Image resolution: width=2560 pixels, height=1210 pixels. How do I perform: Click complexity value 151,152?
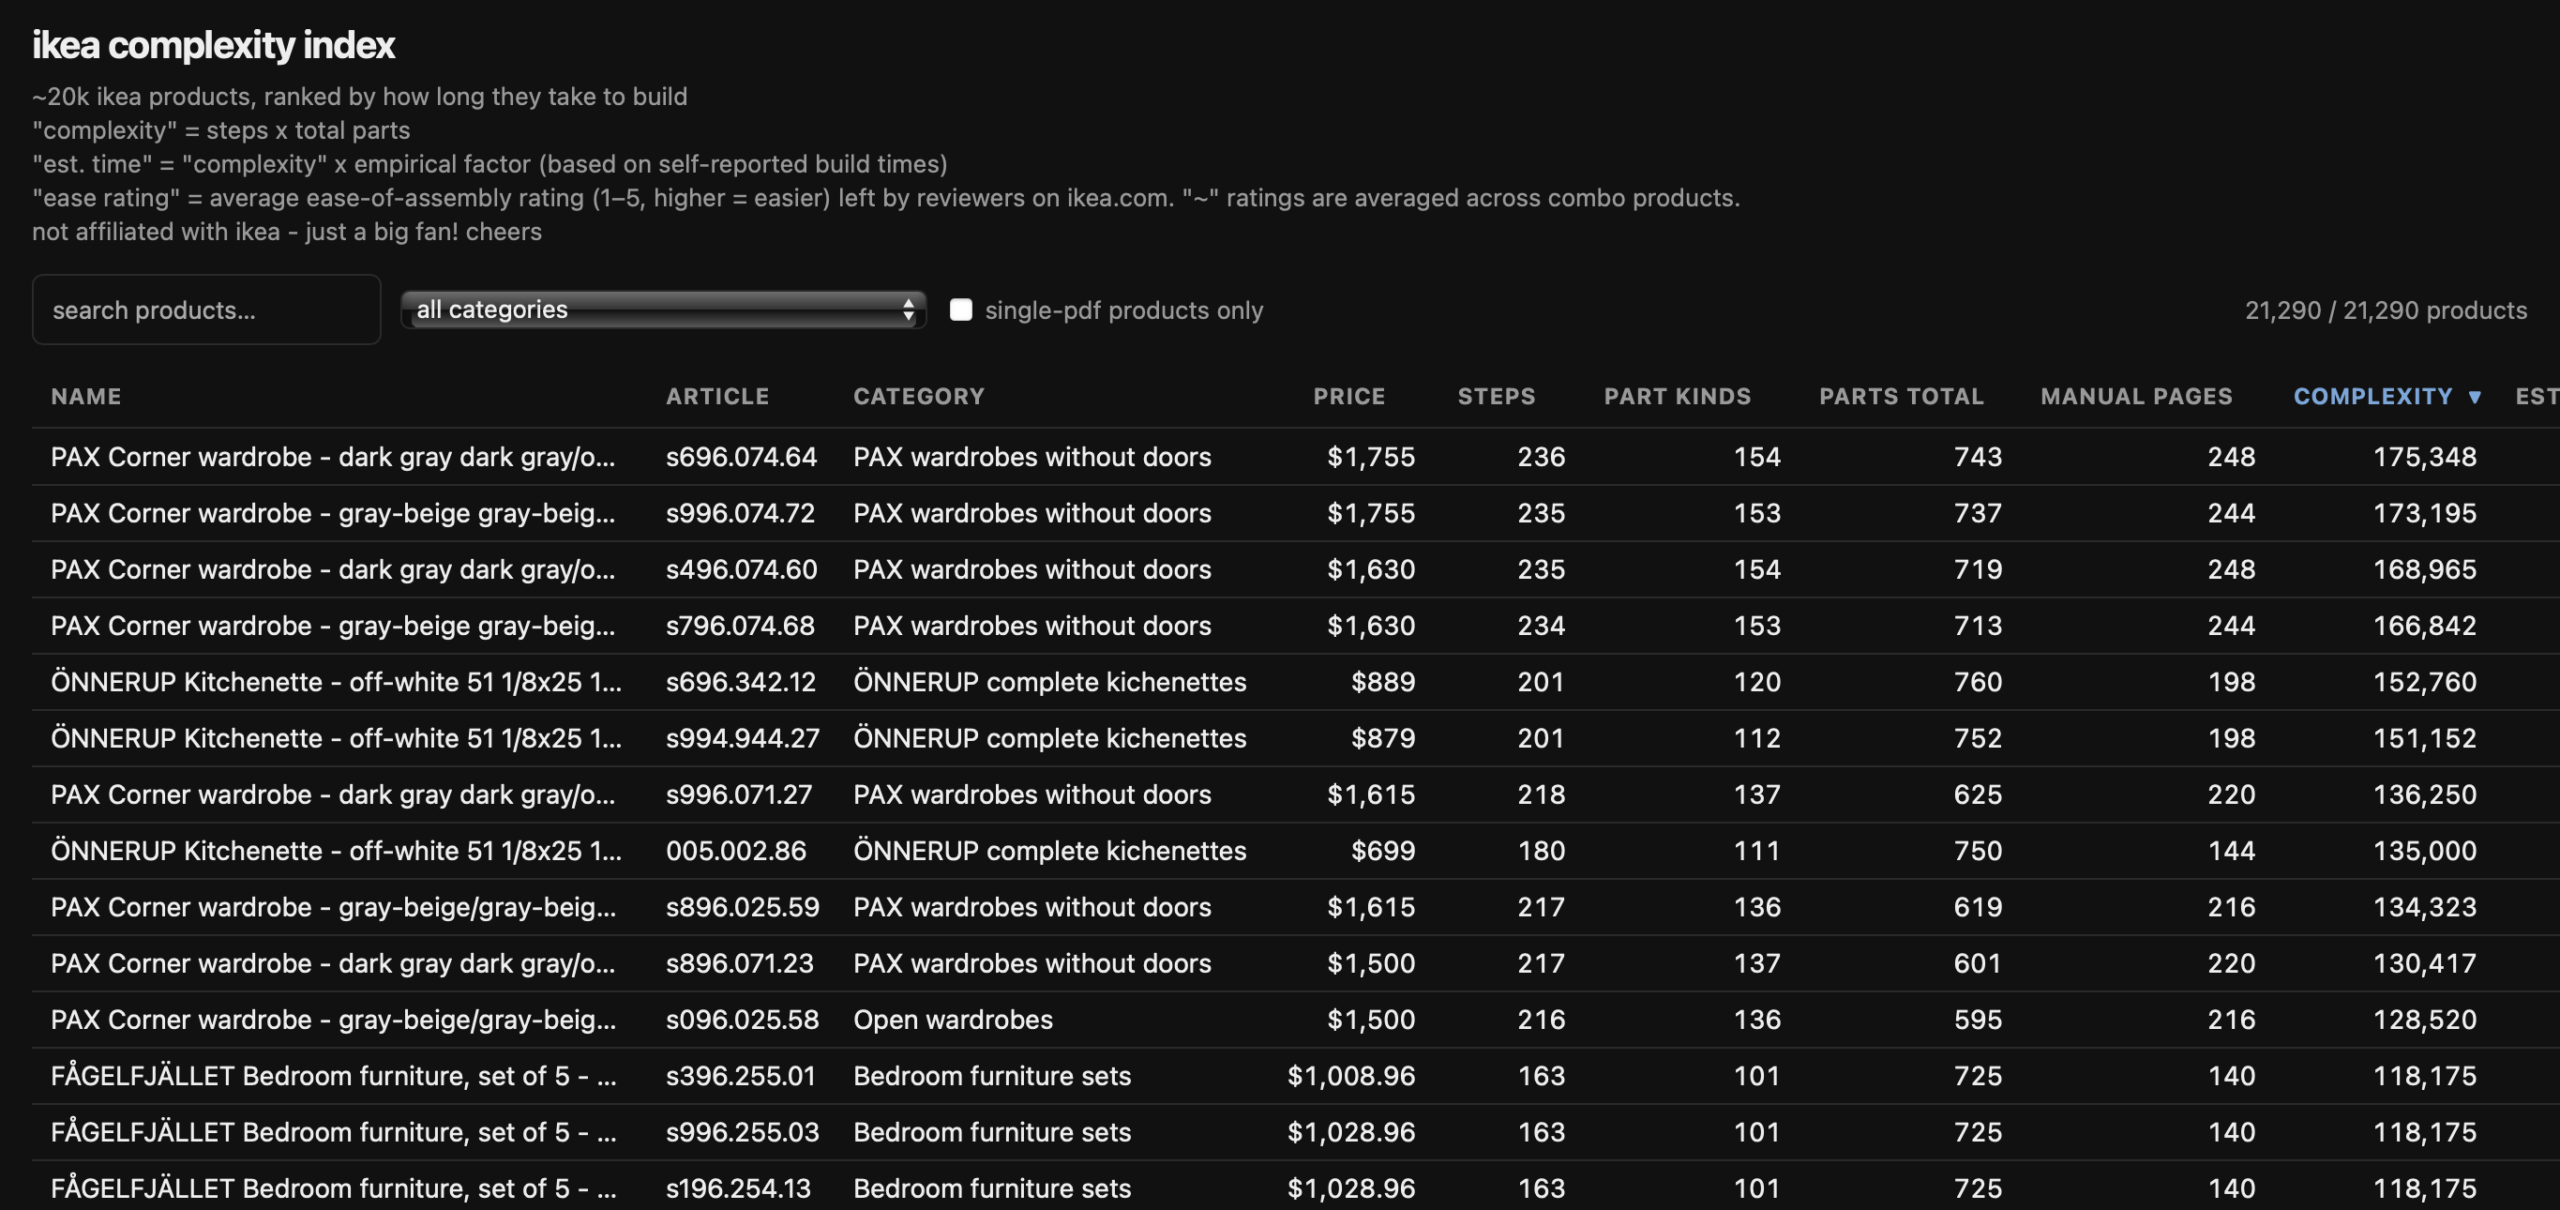(2425, 738)
